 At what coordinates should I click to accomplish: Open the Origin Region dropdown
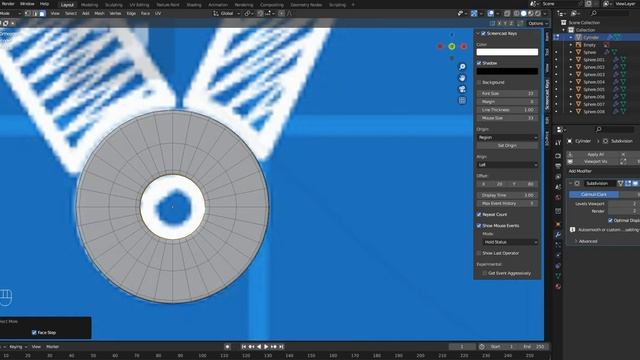(507, 138)
